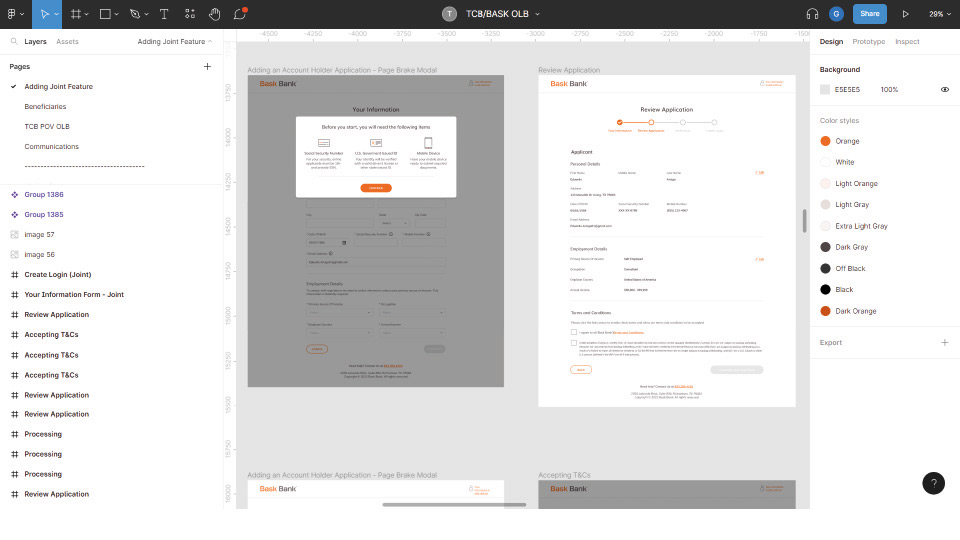This screenshot has width=960, height=540.
Task: Select the Review Application frame title on canvas
Action: [569, 70]
